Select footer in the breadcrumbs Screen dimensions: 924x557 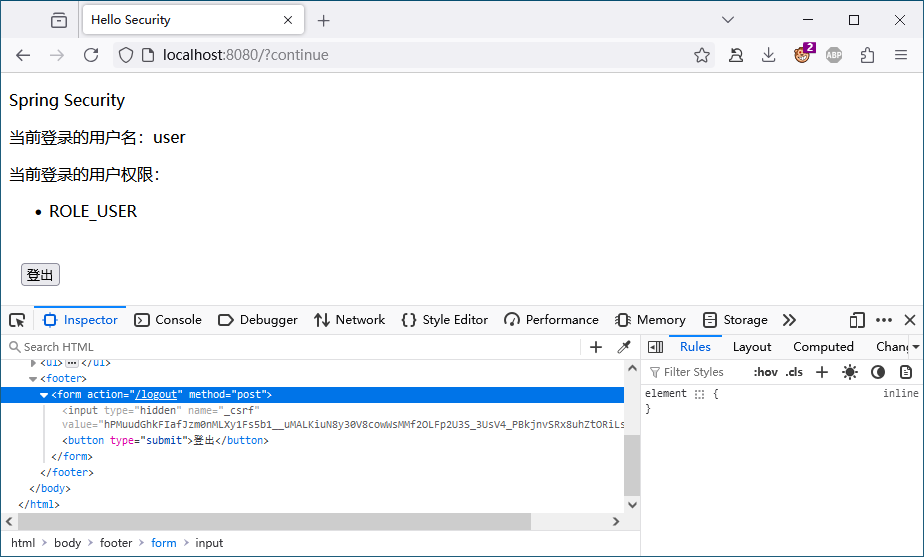click(x=116, y=543)
